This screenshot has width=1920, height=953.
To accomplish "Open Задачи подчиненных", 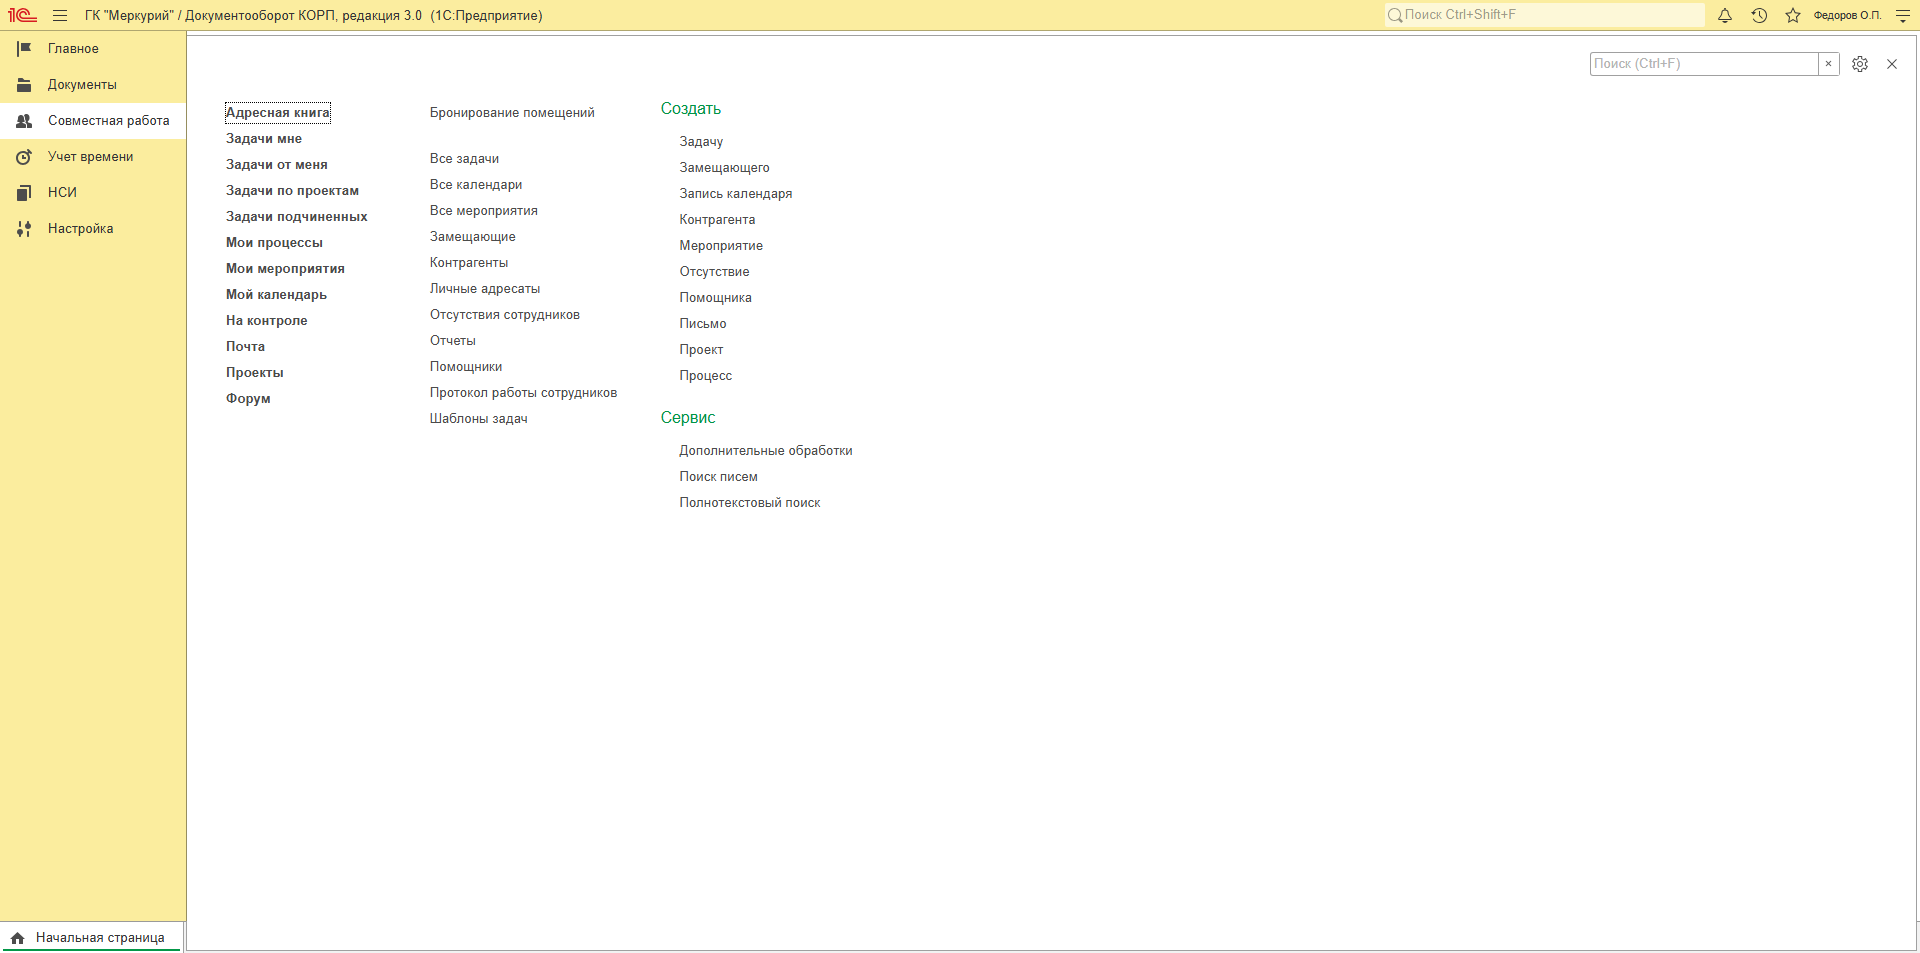I will click(297, 216).
